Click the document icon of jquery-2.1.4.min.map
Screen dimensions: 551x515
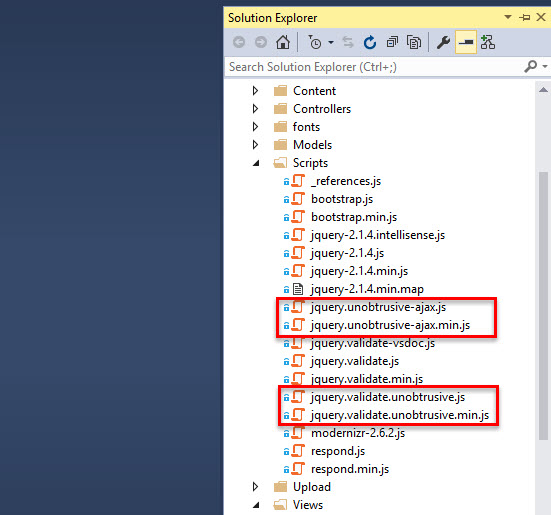coord(298,289)
